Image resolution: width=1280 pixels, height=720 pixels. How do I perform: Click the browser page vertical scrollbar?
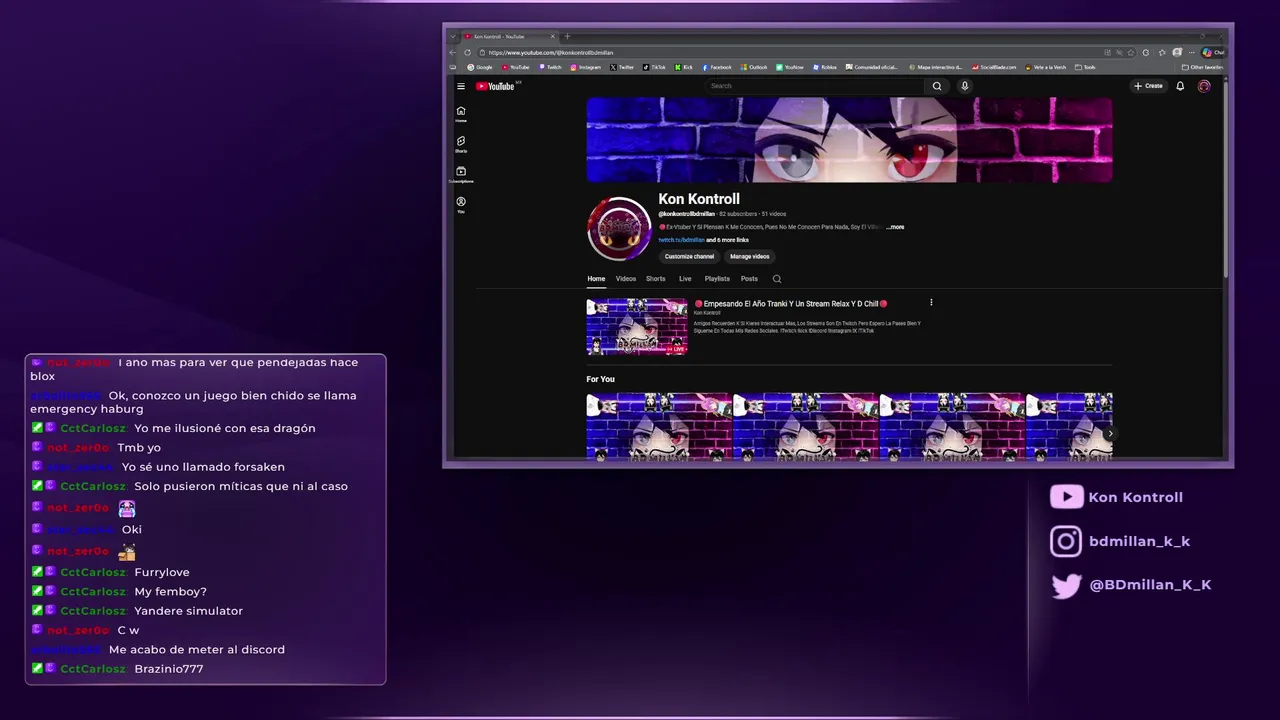[1226, 180]
